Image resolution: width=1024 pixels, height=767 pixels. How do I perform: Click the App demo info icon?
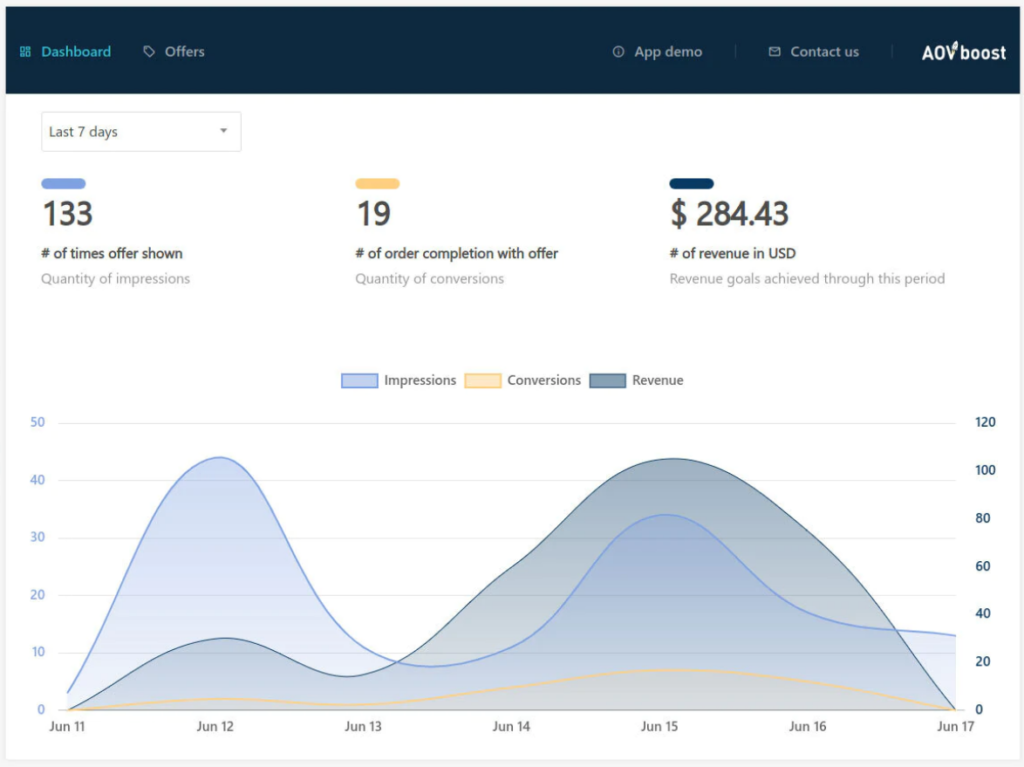[x=618, y=52]
